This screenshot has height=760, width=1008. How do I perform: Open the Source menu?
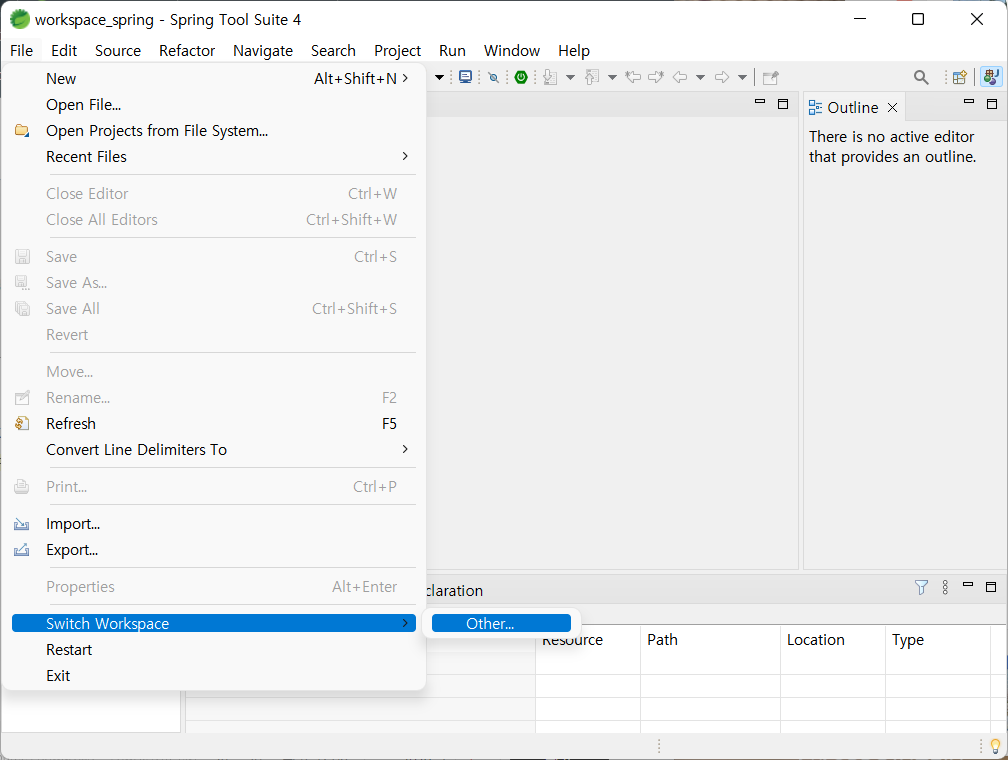[x=118, y=50]
